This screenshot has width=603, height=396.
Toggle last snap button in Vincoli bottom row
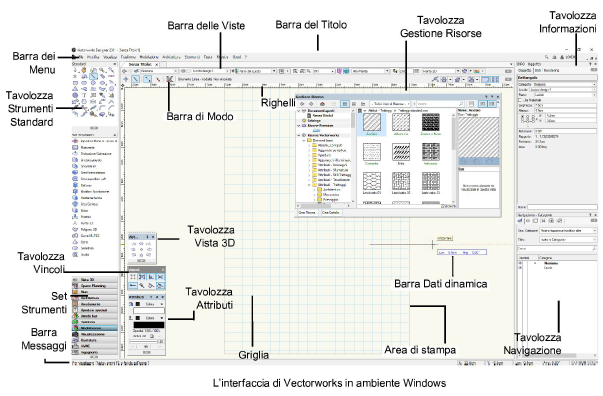[x=160, y=286]
